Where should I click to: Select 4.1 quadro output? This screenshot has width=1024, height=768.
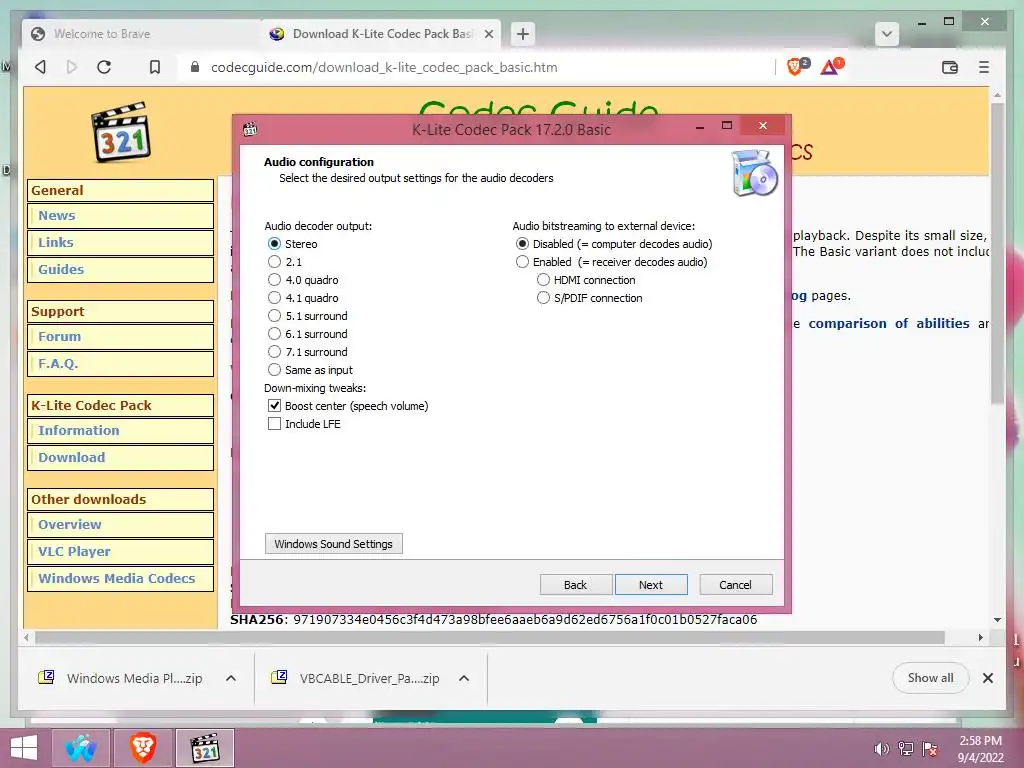303,298
